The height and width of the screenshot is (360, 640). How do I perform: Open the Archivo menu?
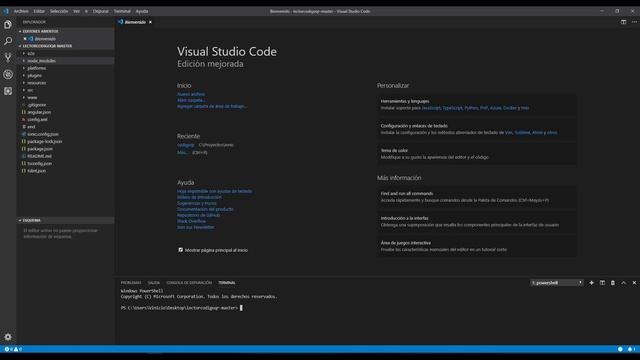[21, 11]
